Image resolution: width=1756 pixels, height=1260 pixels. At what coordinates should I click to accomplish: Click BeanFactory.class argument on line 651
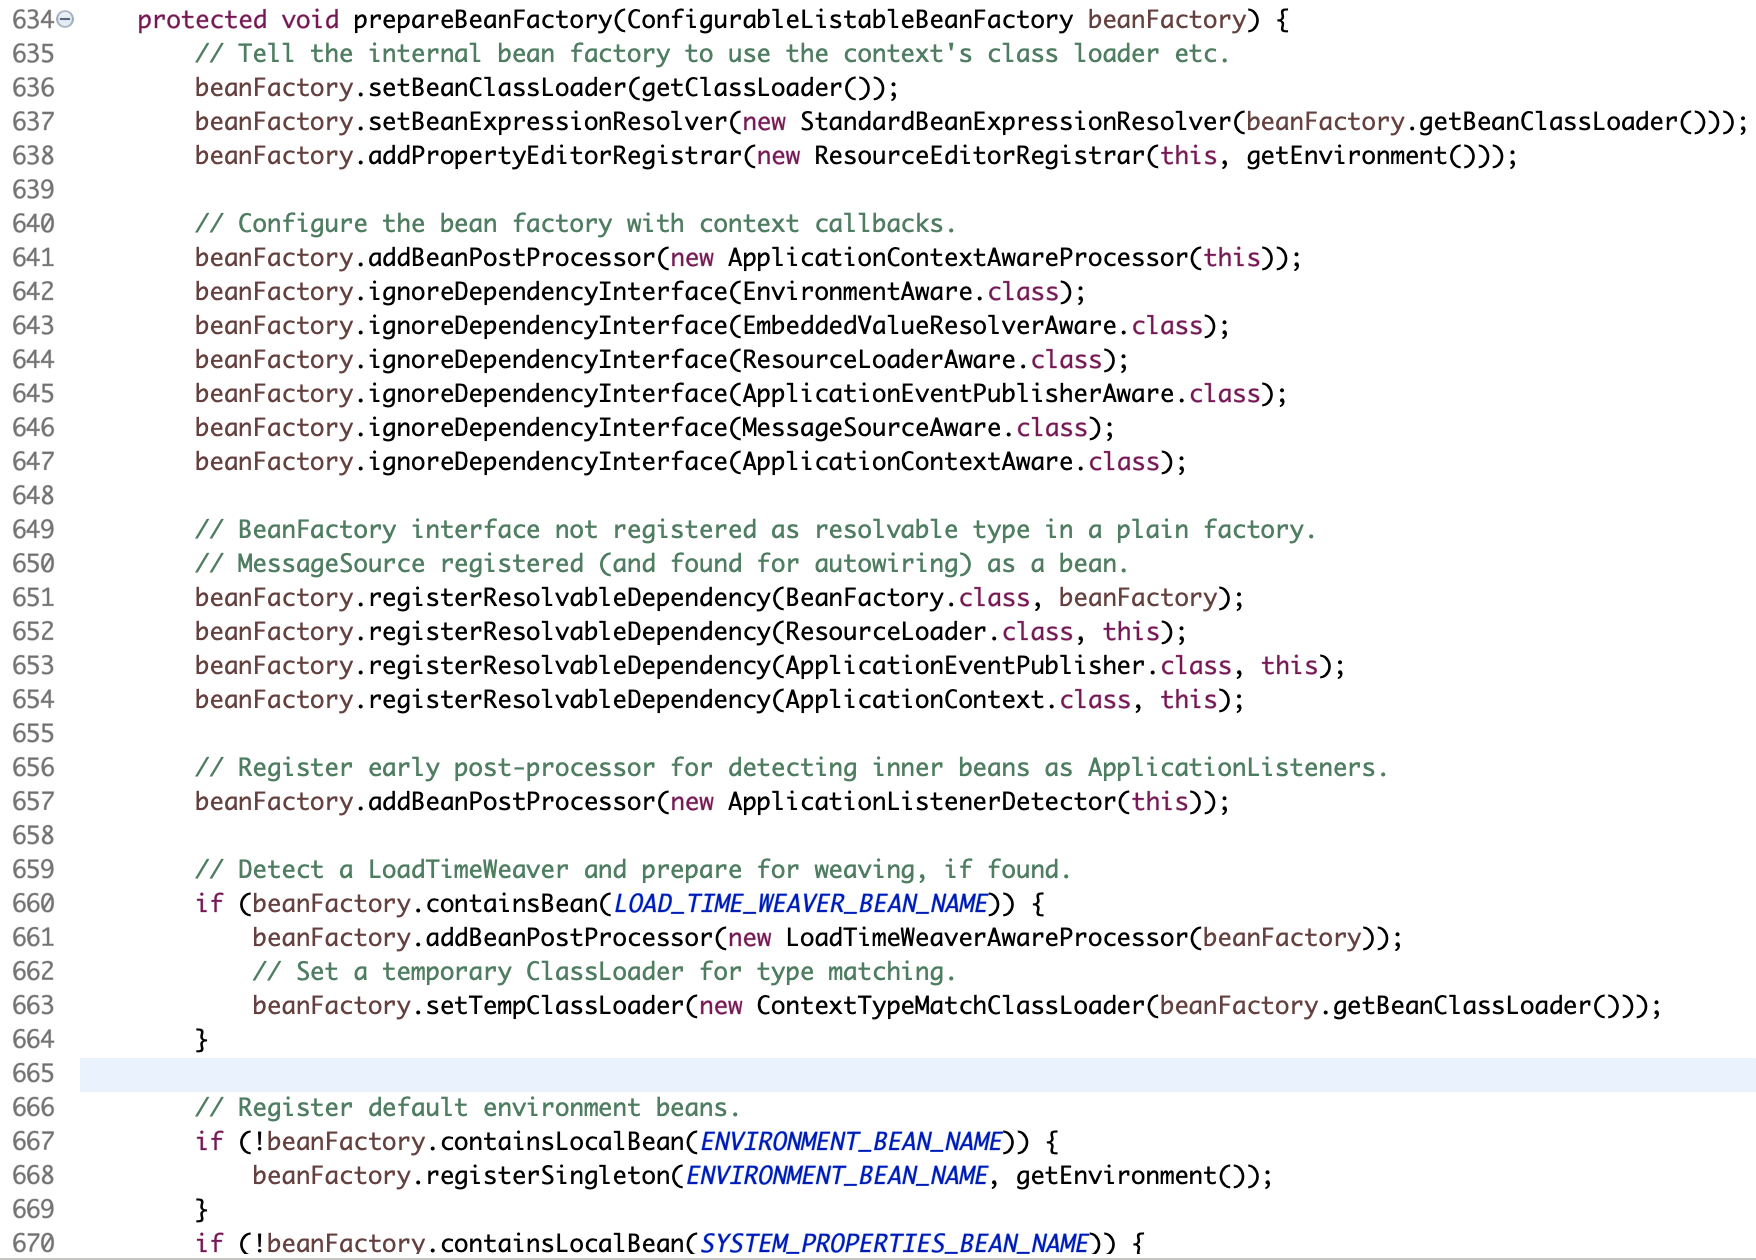pyautogui.click(x=907, y=598)
